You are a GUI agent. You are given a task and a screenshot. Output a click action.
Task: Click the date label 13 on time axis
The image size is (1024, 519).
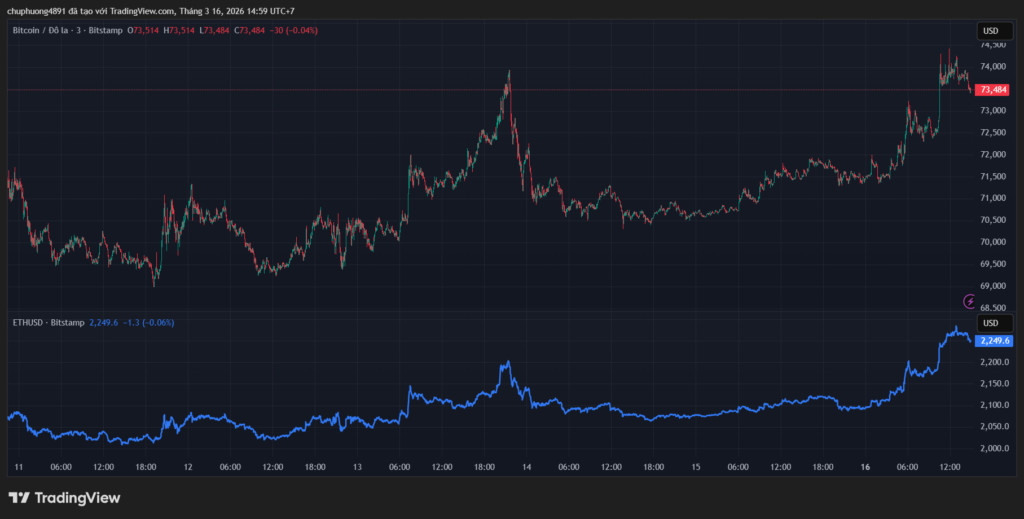pyautogui.click(x=357, y=467)
